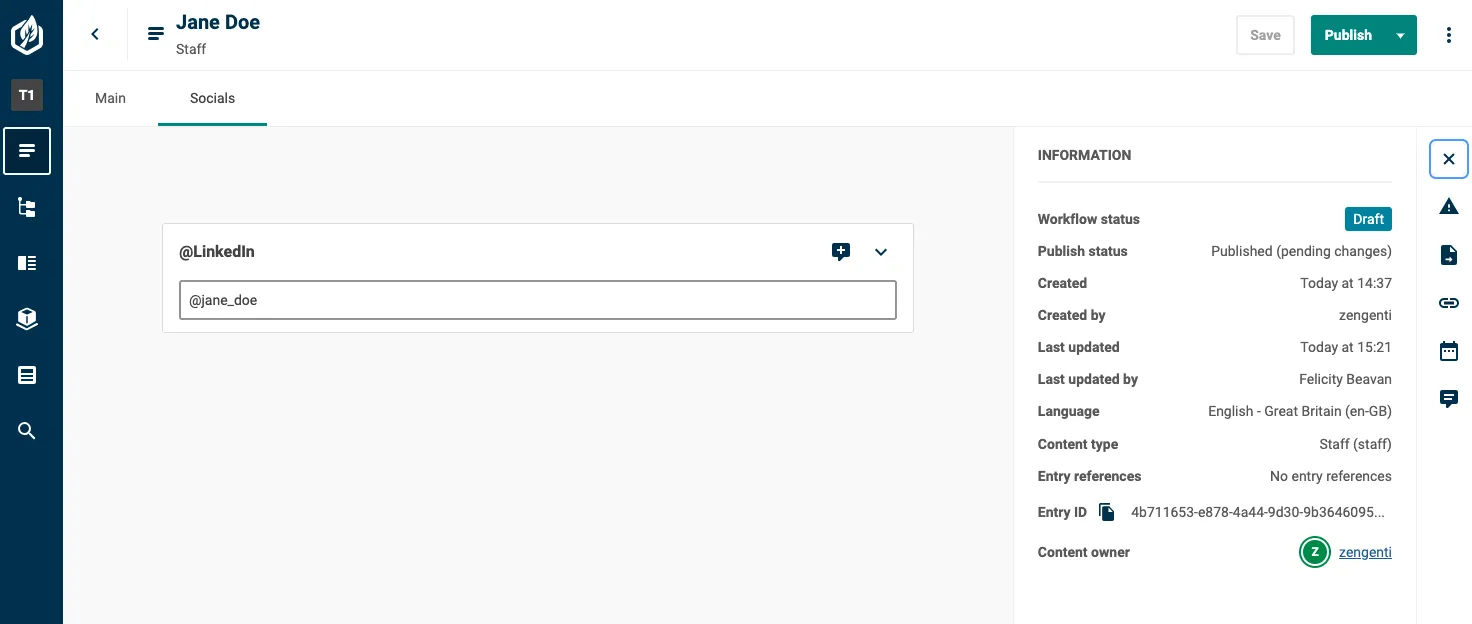Show the validation warnings triangle panel
The image size is (1472, 624).
pyautogui.click(x=1449, y=206)
